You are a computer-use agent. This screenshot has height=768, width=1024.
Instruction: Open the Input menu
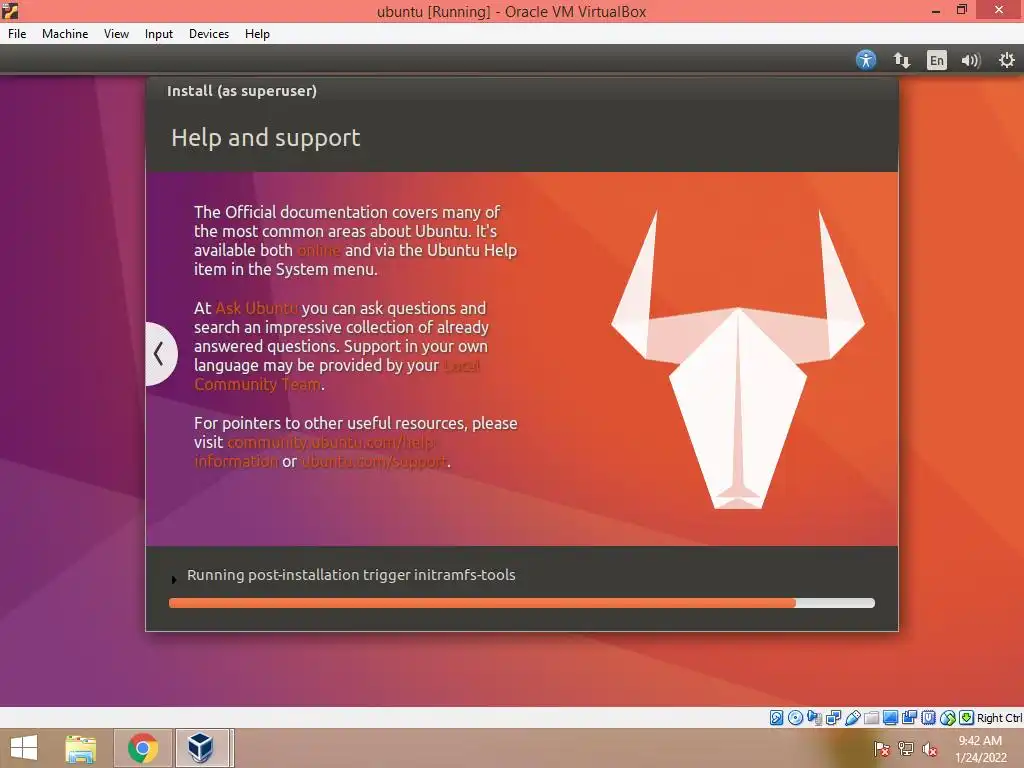(159, 34)
